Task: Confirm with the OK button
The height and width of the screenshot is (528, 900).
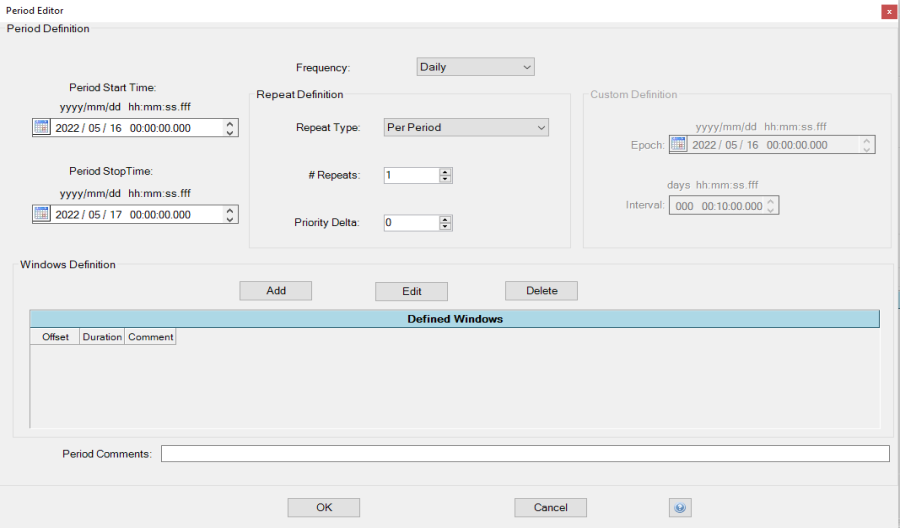Action: point(323,507)
